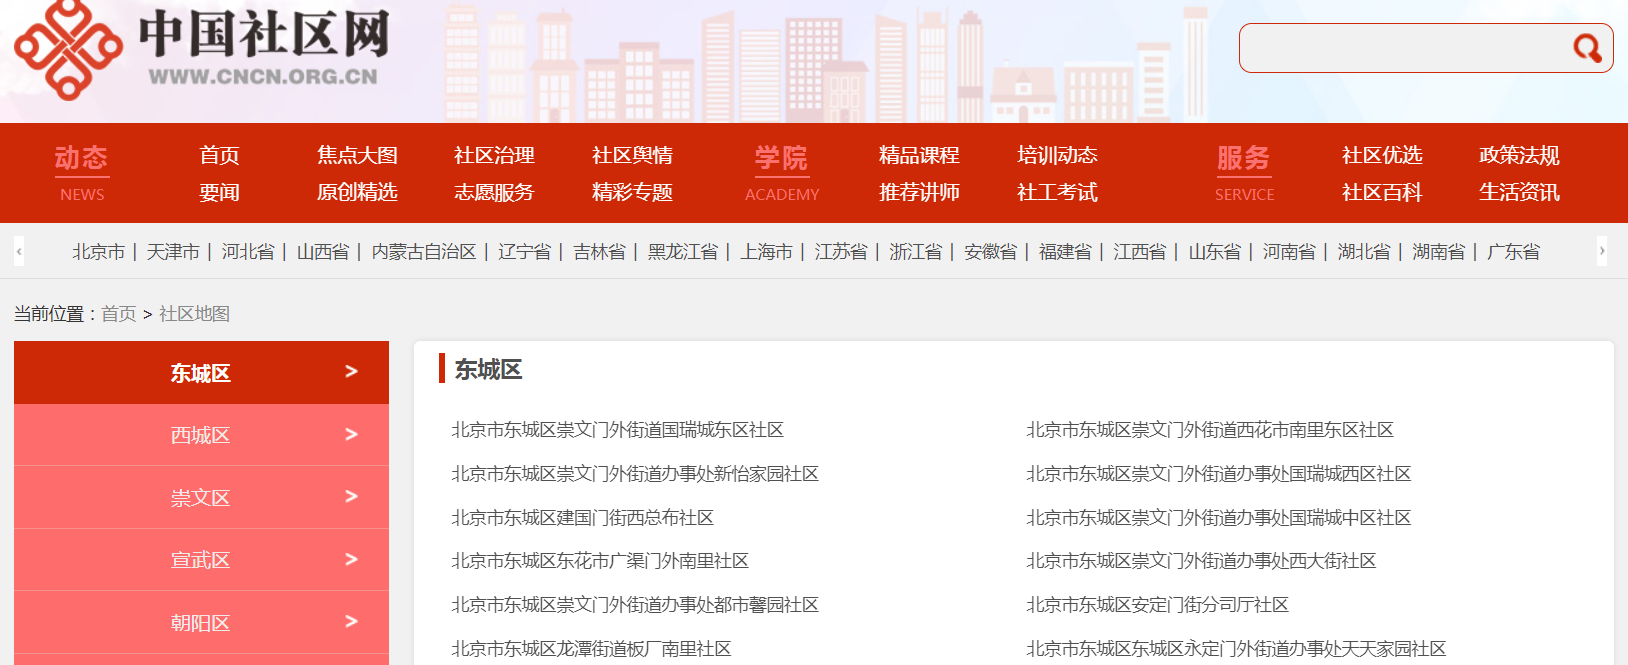Click 社区地图 in the breadcrumb
Screen dimensions: 1628x665
tap(194, 314)
